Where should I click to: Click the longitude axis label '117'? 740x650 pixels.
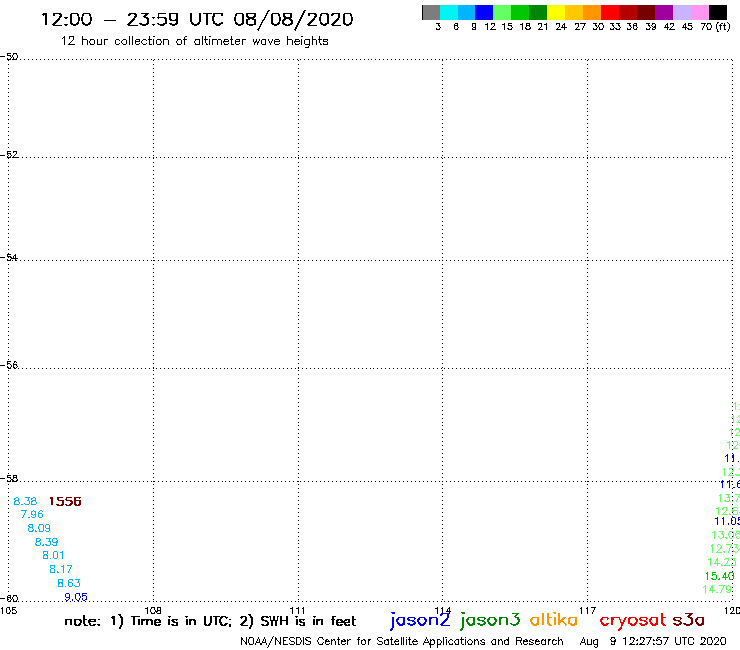(x=587, y=611)
